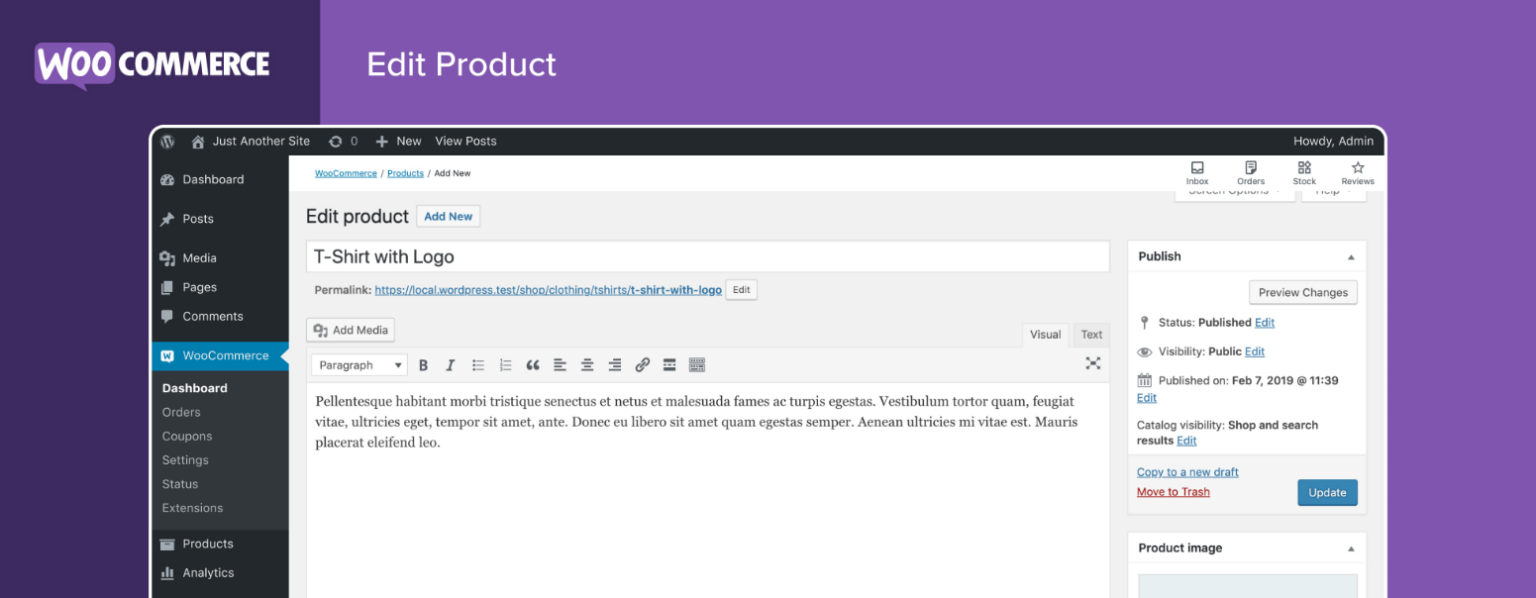Open the WooCommerce Inbox icon
Viewport: 1536px width, 598px height.
coord(1197,172)
